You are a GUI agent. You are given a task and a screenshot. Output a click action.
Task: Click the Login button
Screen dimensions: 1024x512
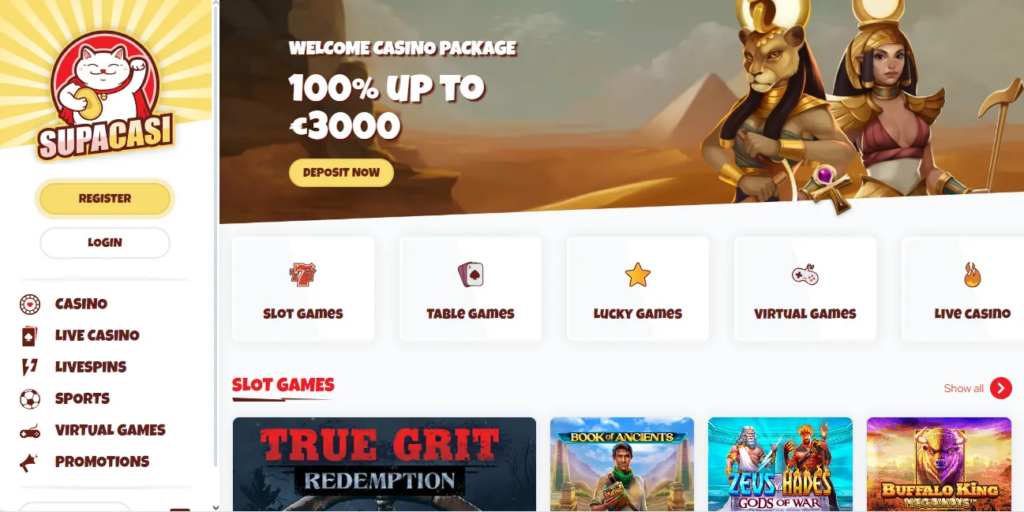[x=104, y=242]
